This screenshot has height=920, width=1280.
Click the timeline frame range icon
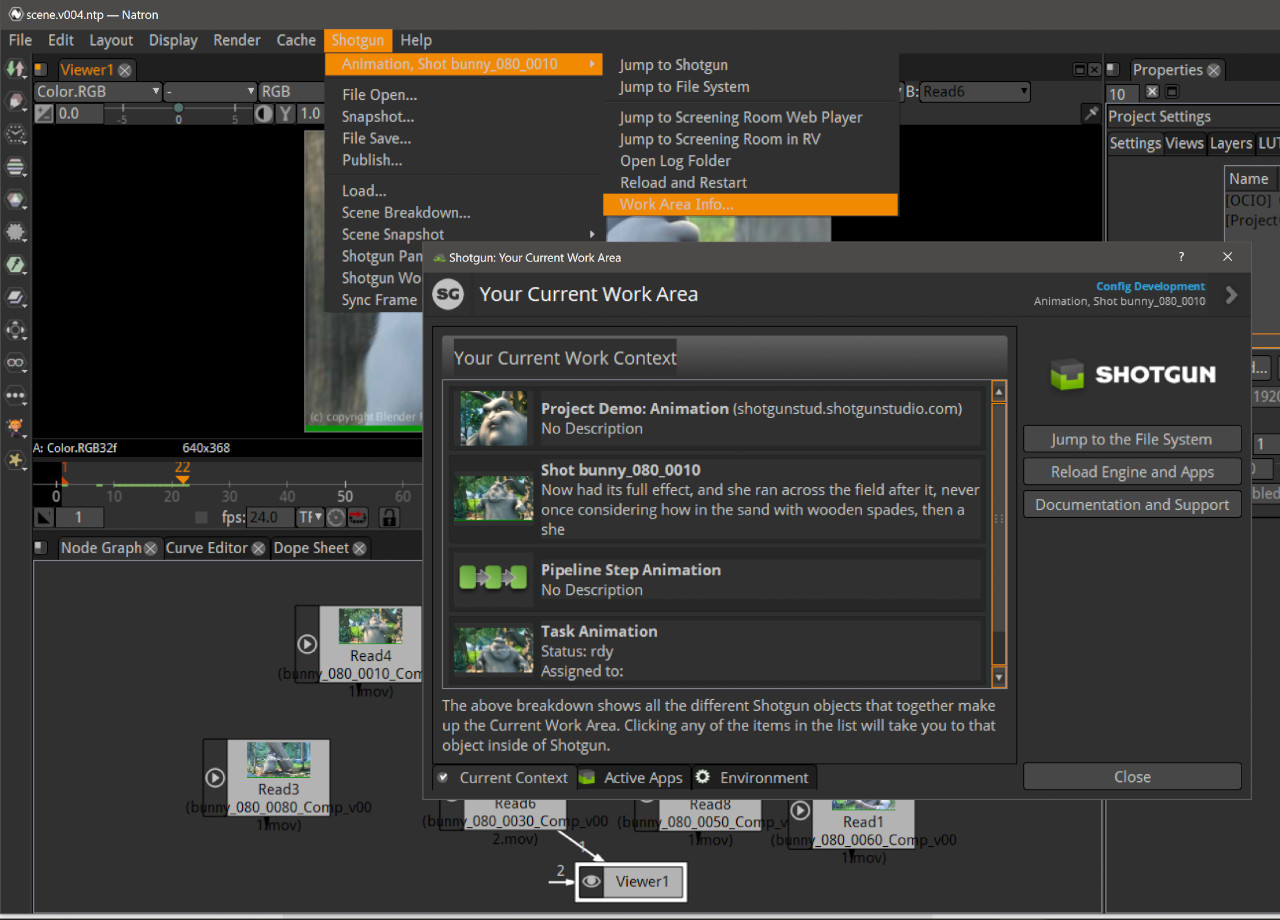click(x=43, y=517)
